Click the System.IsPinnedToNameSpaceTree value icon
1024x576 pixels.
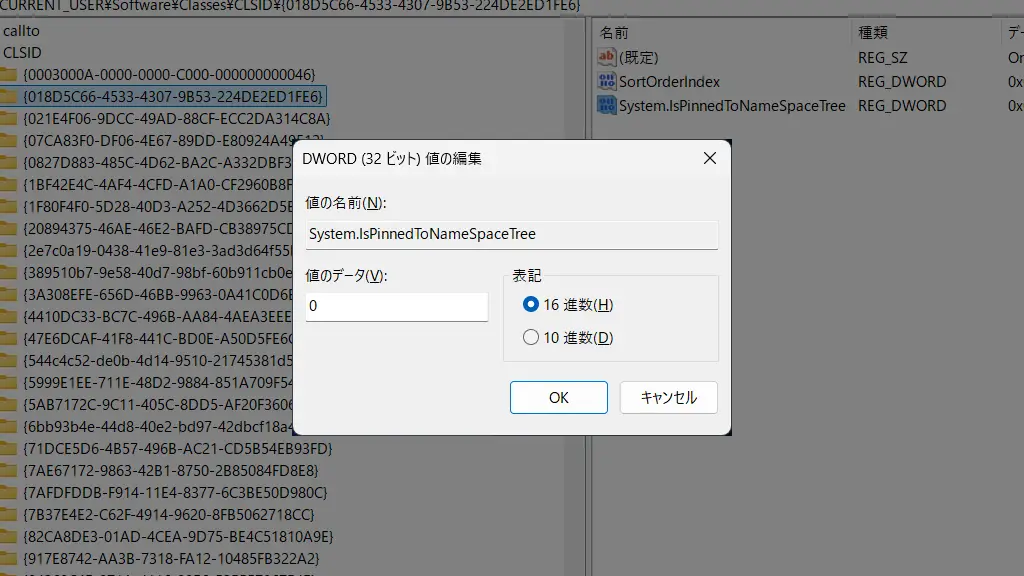(606, 105)
